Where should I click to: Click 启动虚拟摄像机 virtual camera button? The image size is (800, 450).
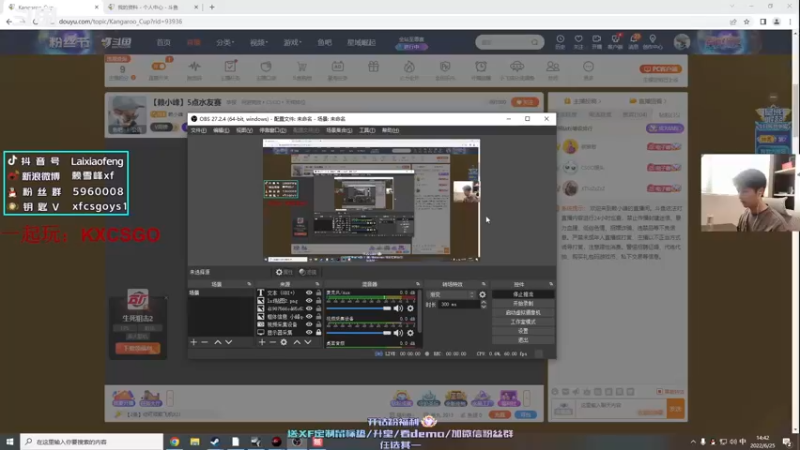[523, 313]
